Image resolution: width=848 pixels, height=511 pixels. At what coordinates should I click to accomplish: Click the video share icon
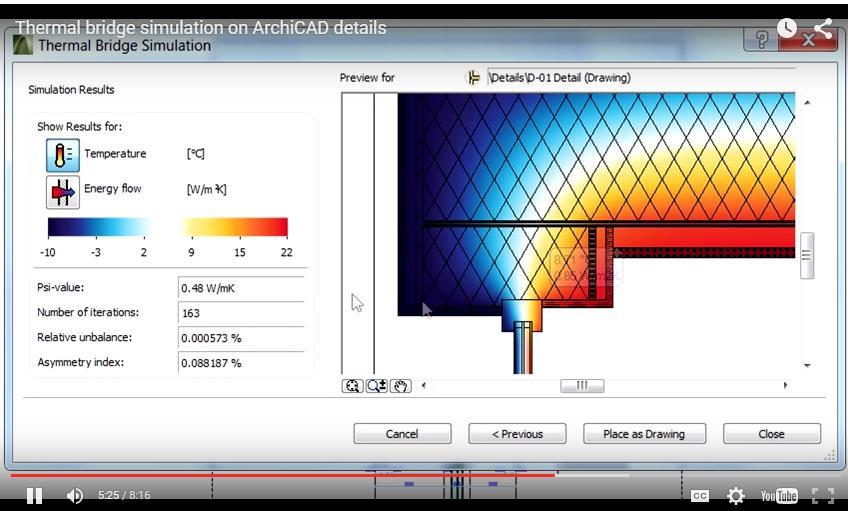click(x=823, y=28)
